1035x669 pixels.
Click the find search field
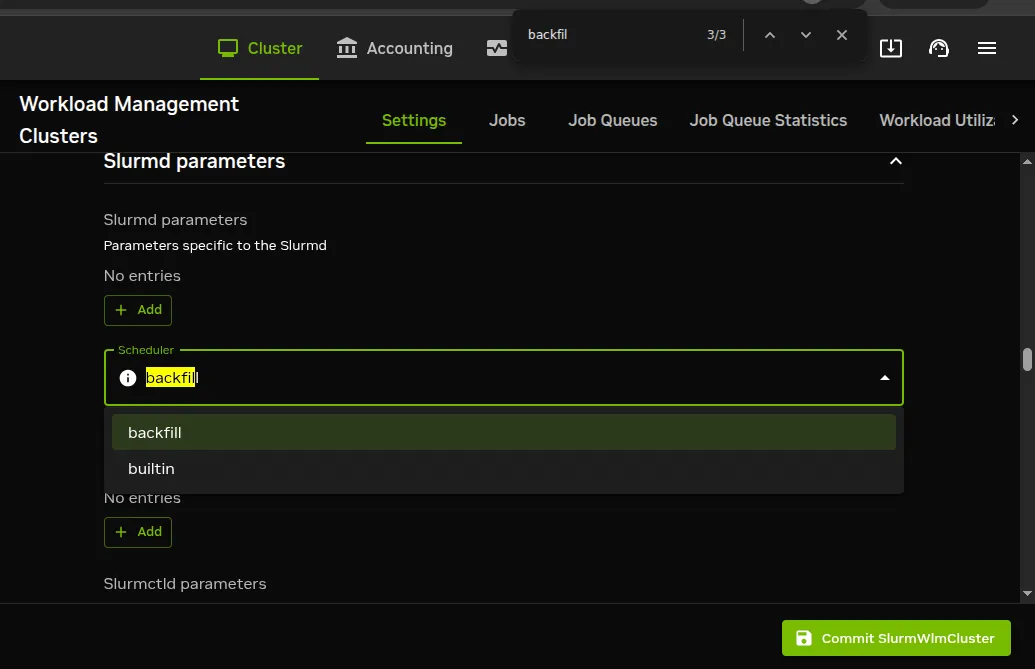click(x=607, y=35)
